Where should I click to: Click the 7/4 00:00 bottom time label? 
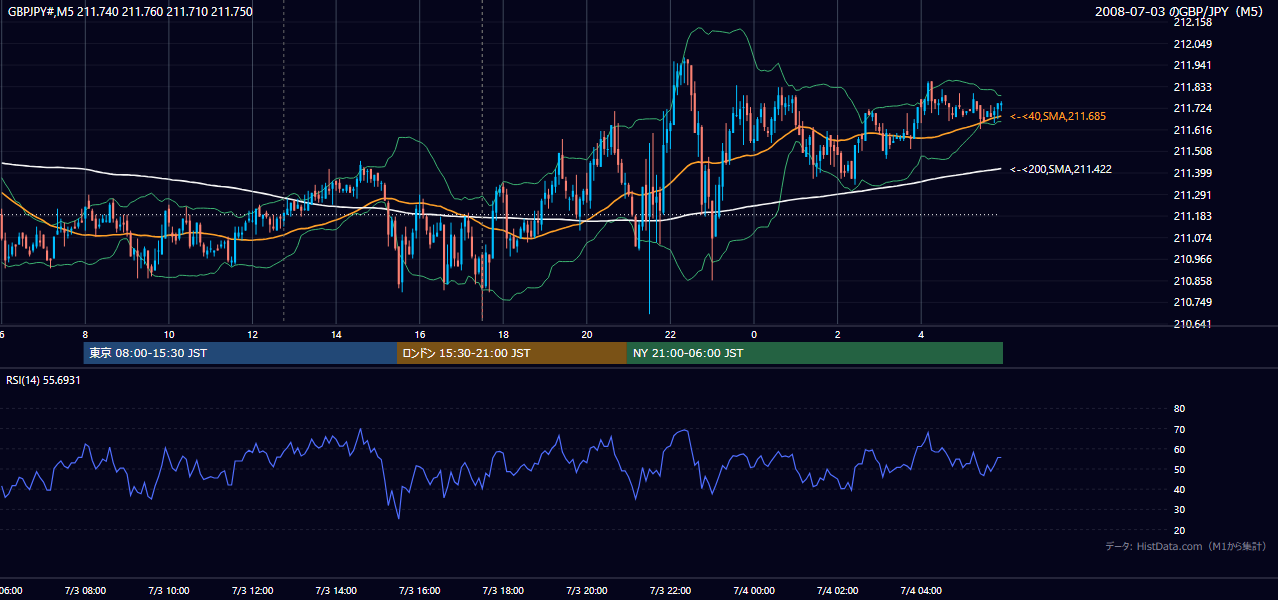click(754, 590)
